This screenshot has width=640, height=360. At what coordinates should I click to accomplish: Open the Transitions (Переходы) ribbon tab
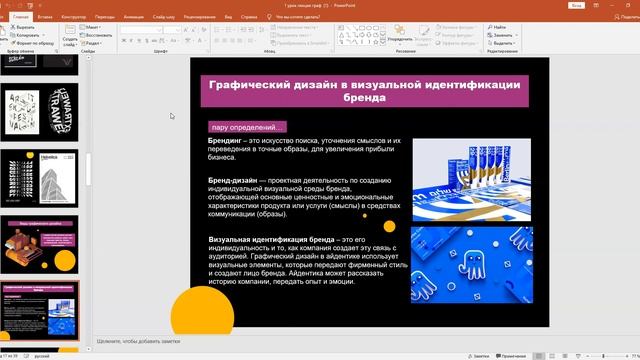104,17
